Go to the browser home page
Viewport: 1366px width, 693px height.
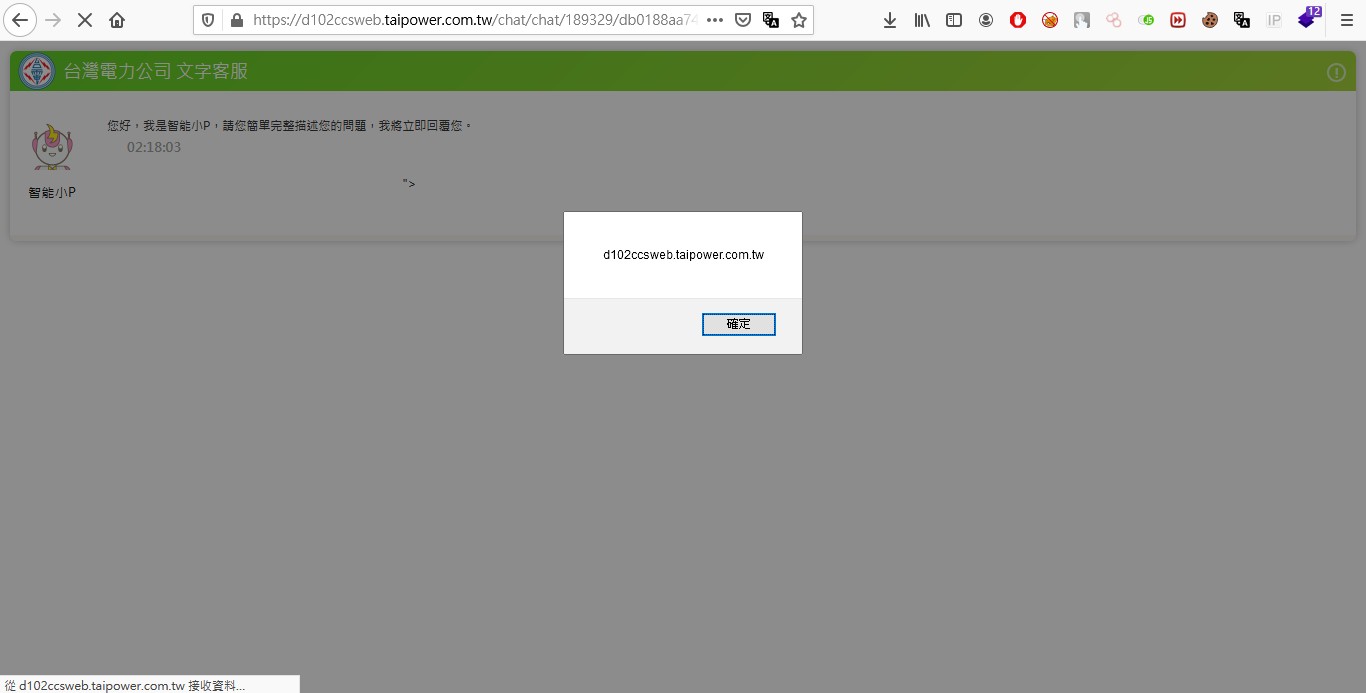[x=117, y=20]
